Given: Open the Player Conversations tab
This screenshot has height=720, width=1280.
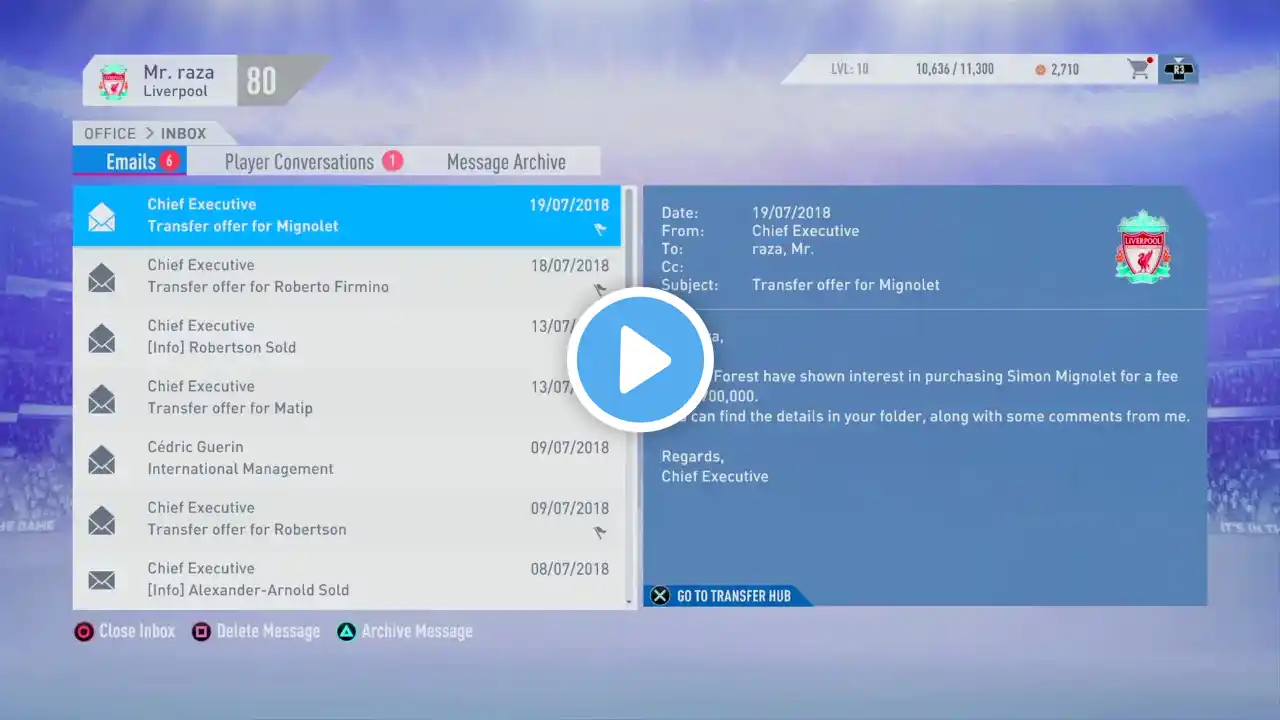Looking at the screenshot, I should pyautogui.click(x=313, y=161).
